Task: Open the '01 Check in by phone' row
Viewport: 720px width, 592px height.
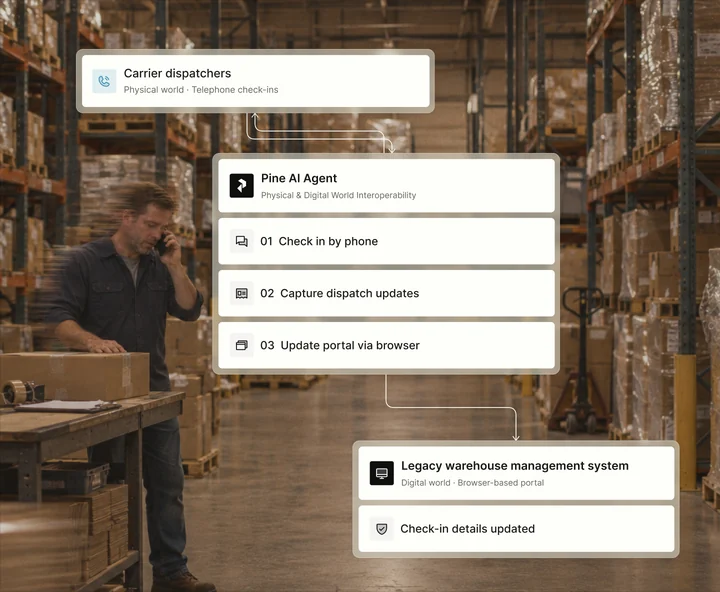Action: coord(386,241)
